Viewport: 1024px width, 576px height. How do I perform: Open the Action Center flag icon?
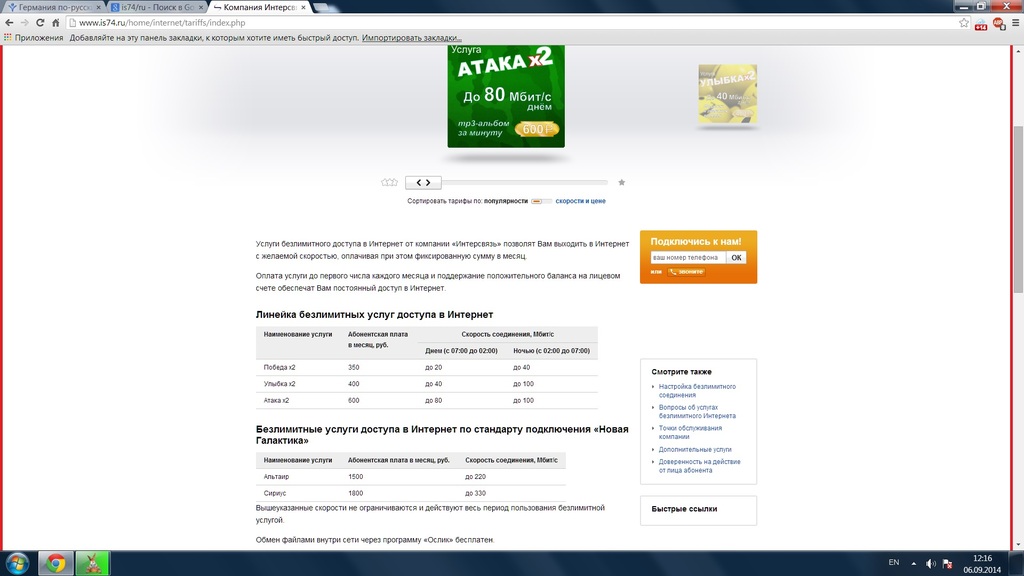(948, 564)
